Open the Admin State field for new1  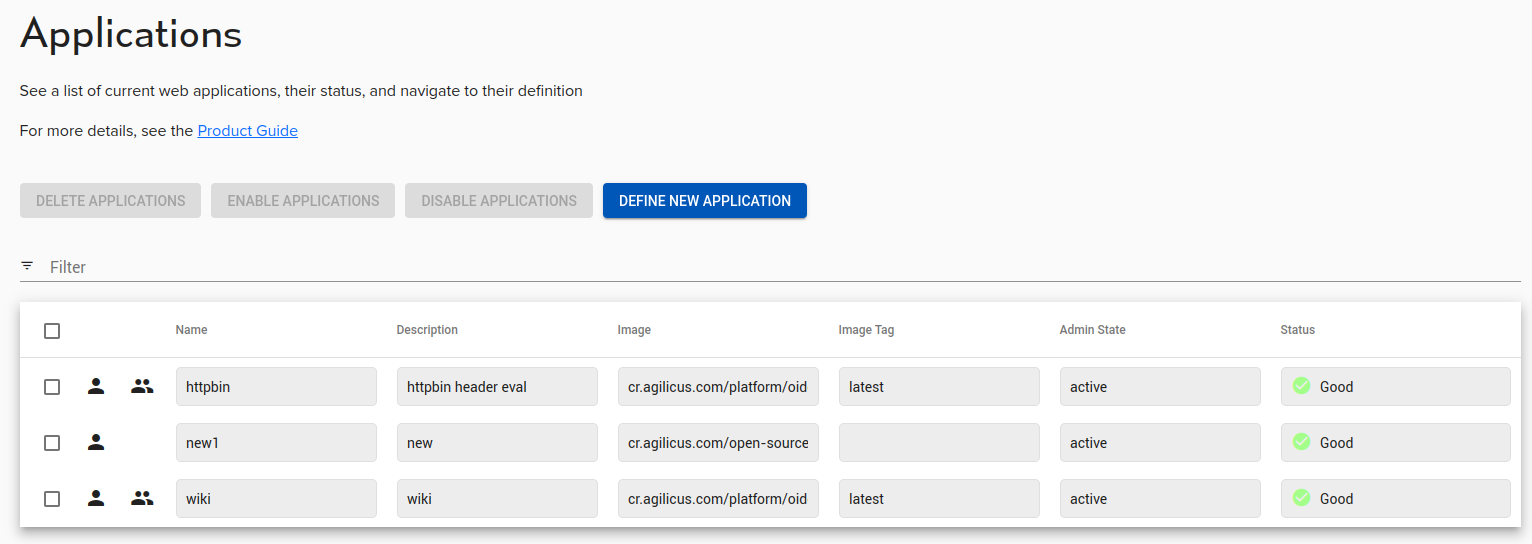coord(1159,443)
